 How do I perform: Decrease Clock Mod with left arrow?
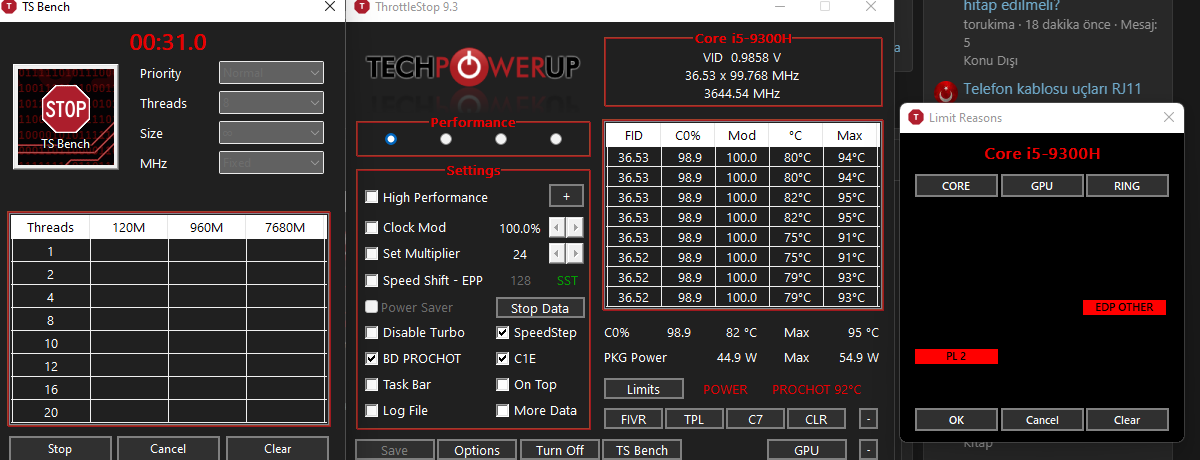(558, 228)
